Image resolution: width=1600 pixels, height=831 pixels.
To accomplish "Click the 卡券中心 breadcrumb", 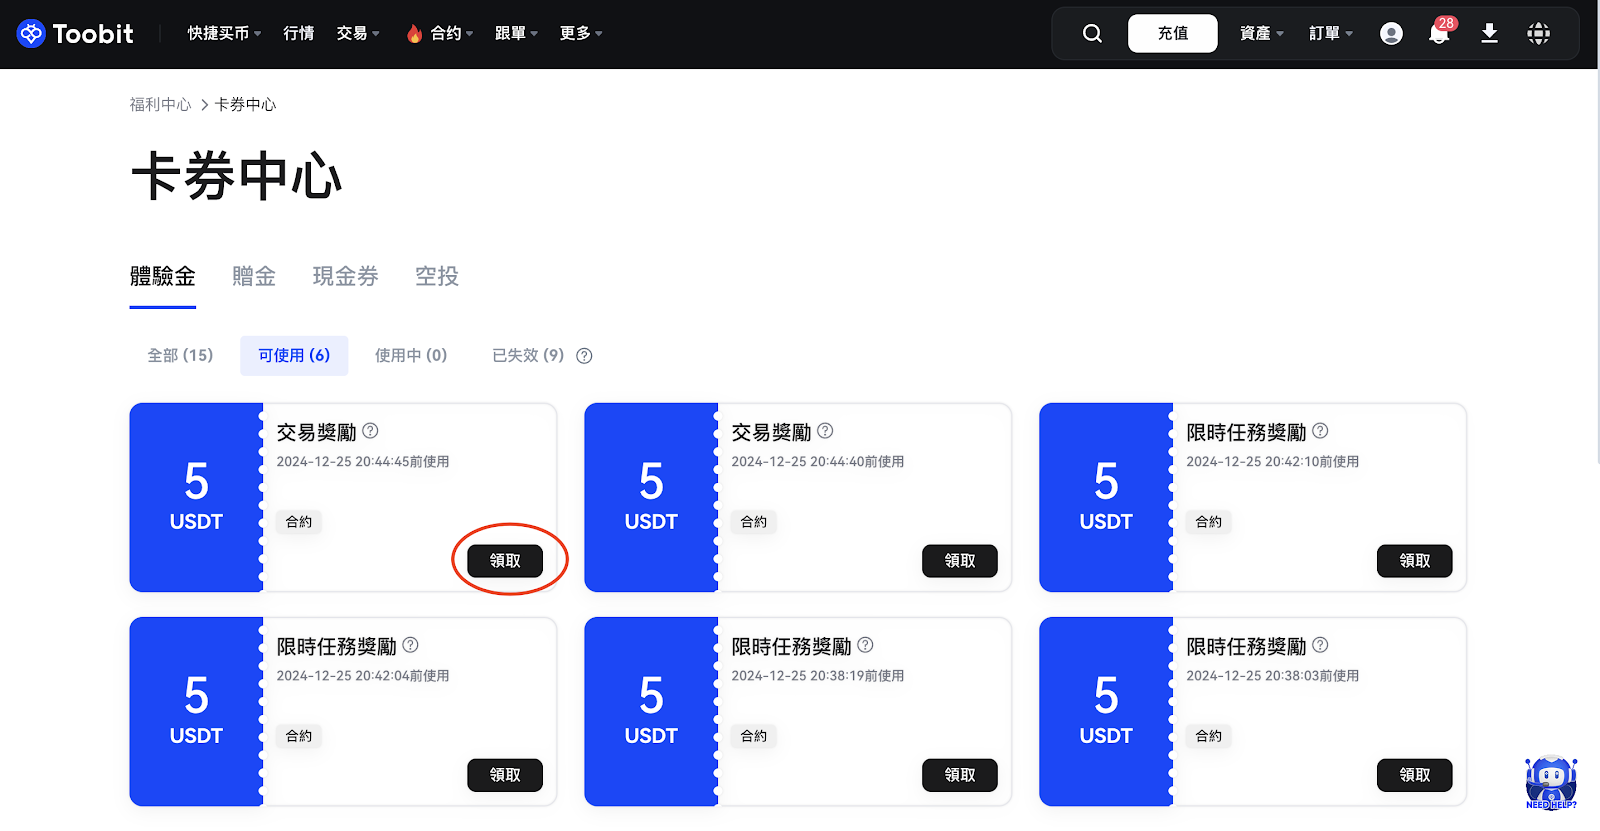I will click(245, 104).
